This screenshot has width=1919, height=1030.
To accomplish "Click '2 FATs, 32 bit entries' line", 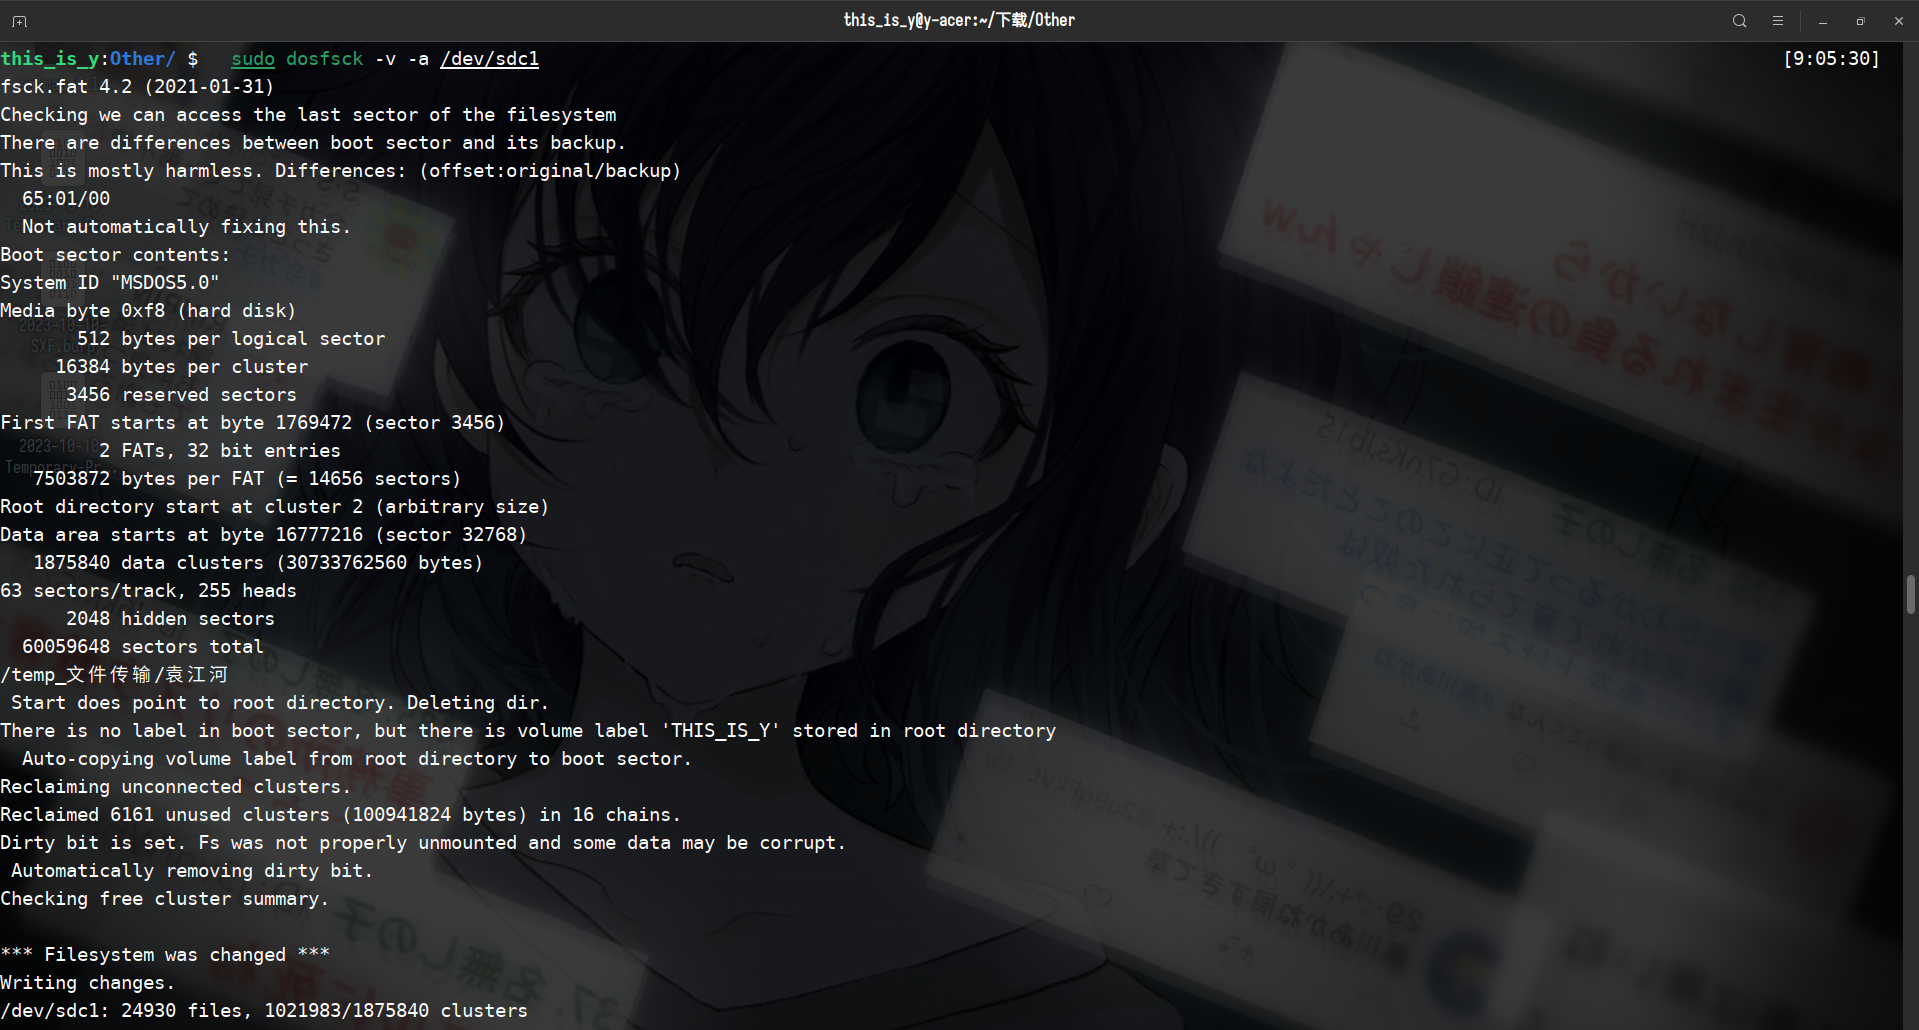I will [220, 451].
